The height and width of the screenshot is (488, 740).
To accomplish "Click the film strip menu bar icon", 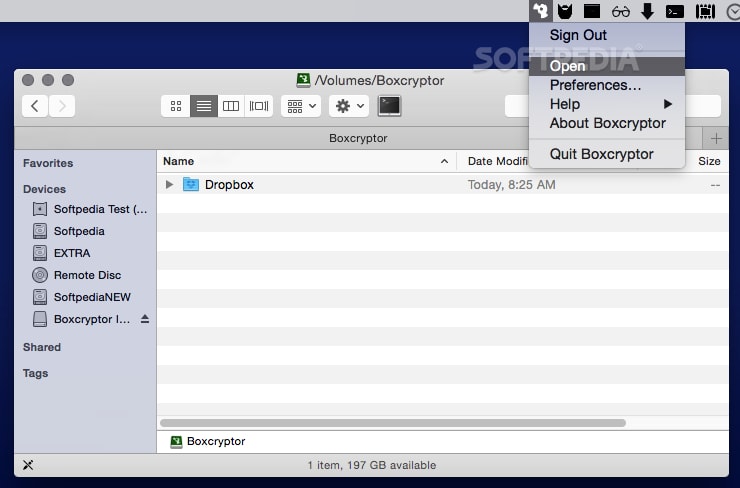I will pos(705,11).
